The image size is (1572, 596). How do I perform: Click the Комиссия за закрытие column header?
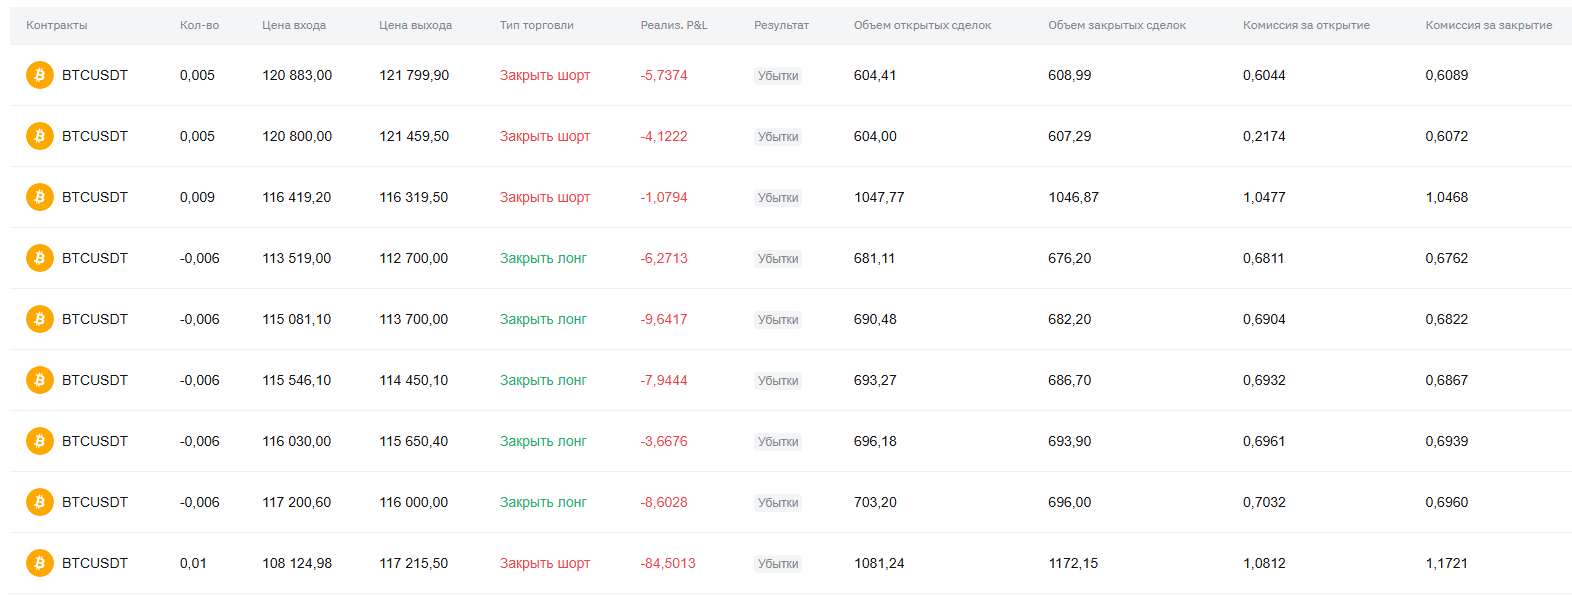pos(1489,25)
